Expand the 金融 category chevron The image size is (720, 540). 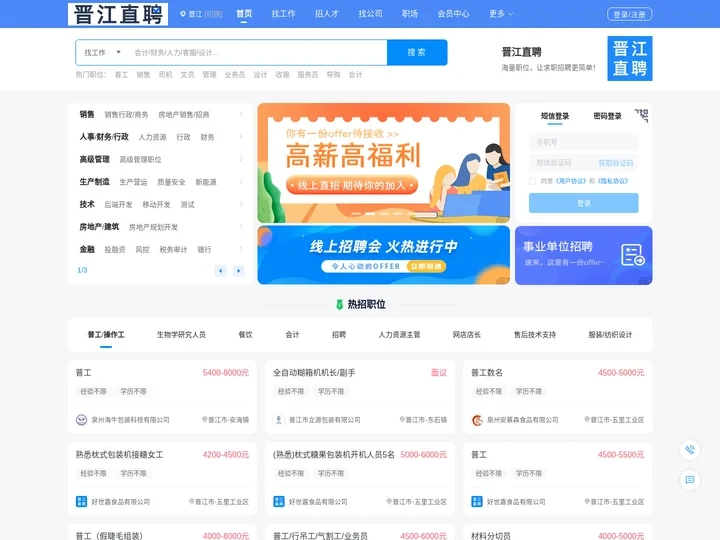pyautogui.click(x=241, y=249)
